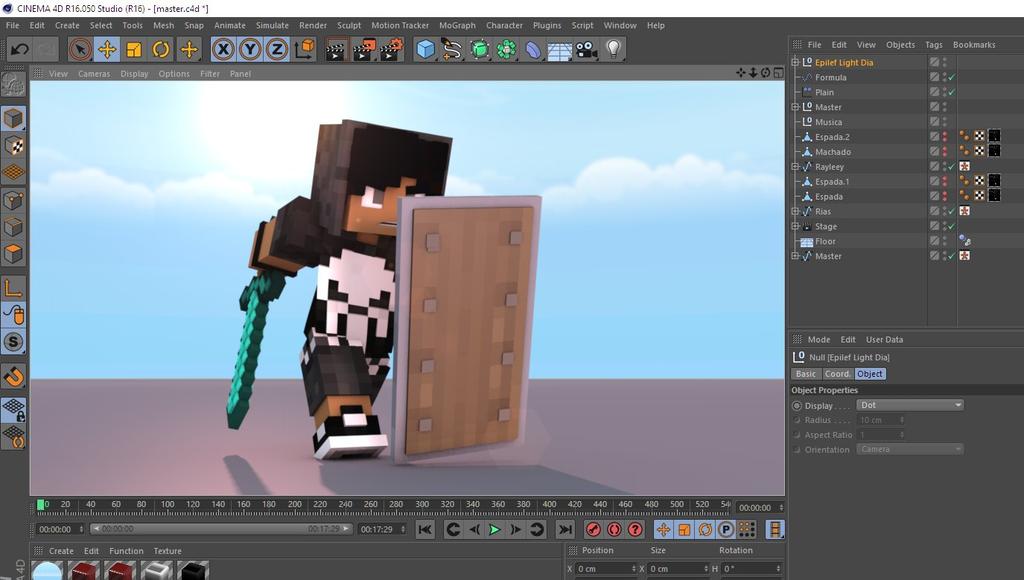This screenshot has height=580, width=1024.
Task: Open the spline pen tool icon
Action: click(451, 50)
